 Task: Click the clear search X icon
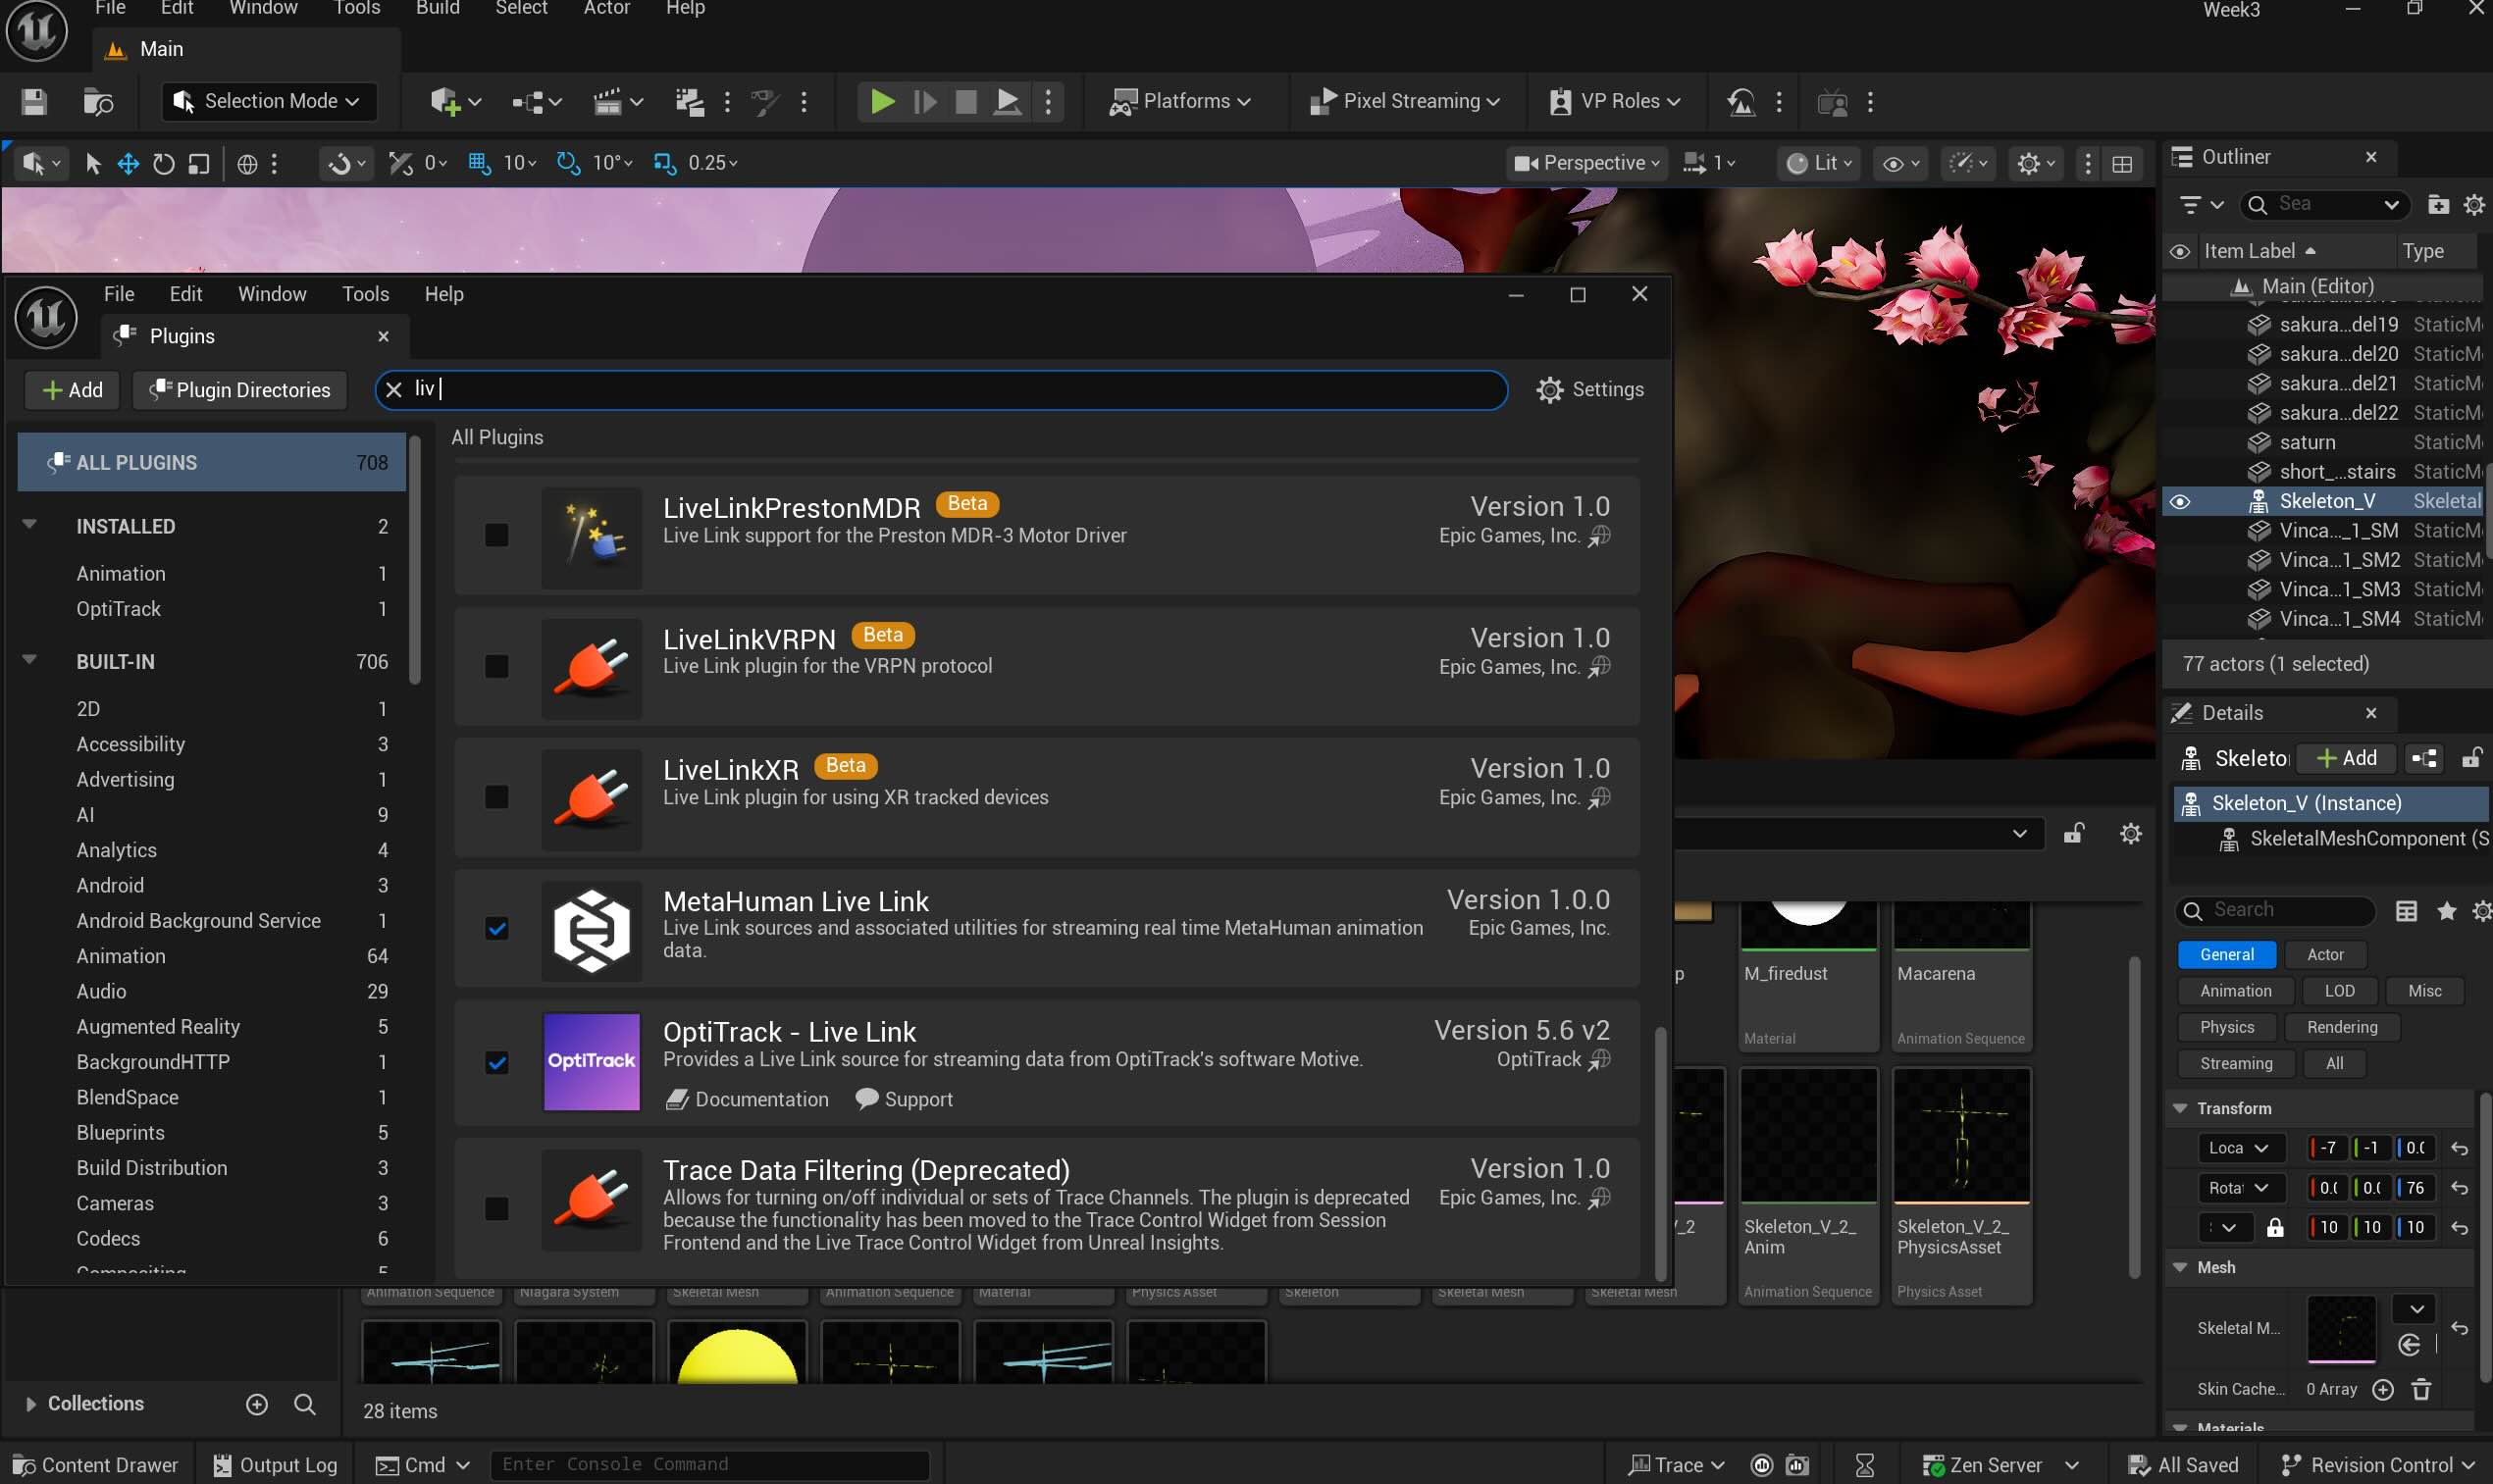394,390
